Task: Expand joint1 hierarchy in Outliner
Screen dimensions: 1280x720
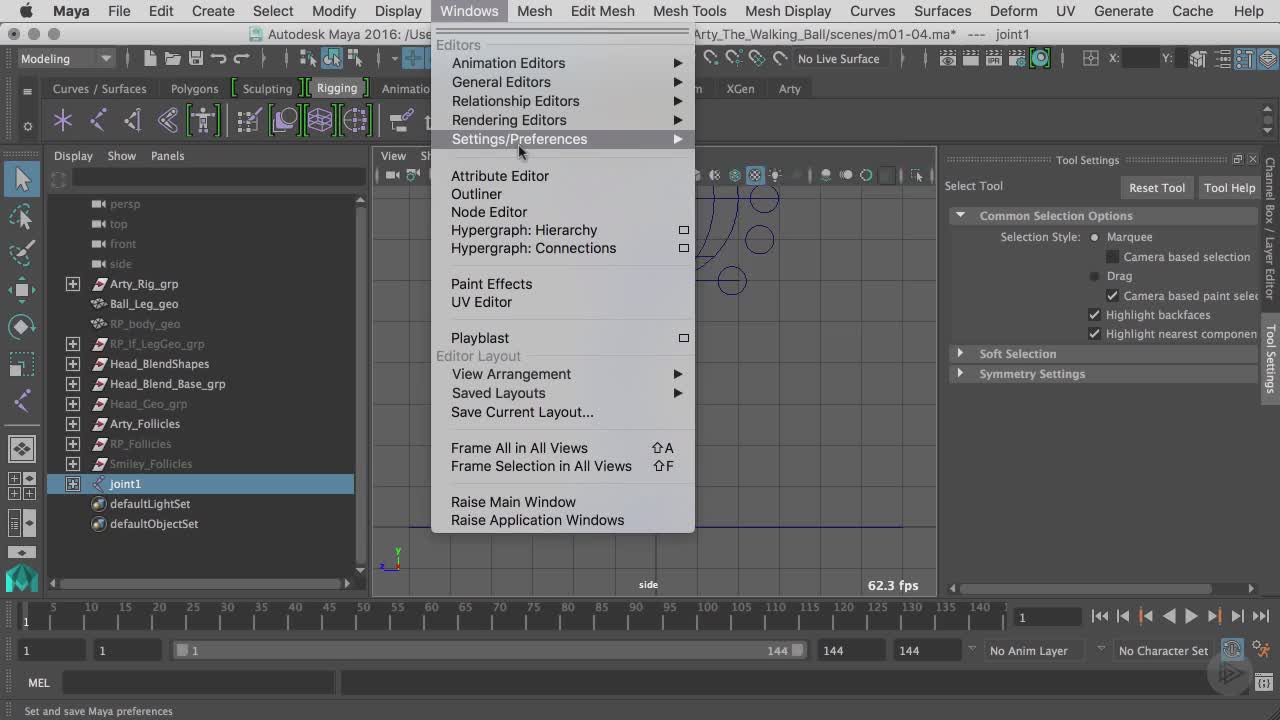Action: (x=73, y=484)
